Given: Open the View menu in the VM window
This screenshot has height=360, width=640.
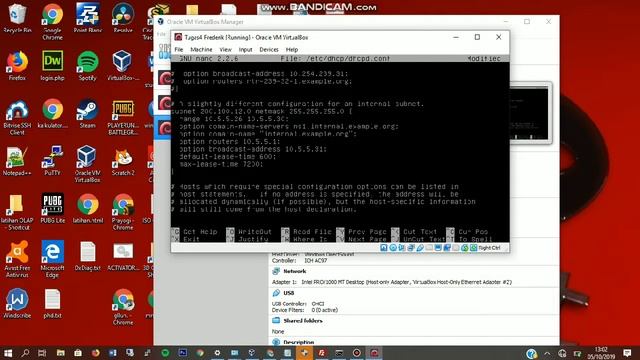Looking at the screenshot, I should coord(225,49).
